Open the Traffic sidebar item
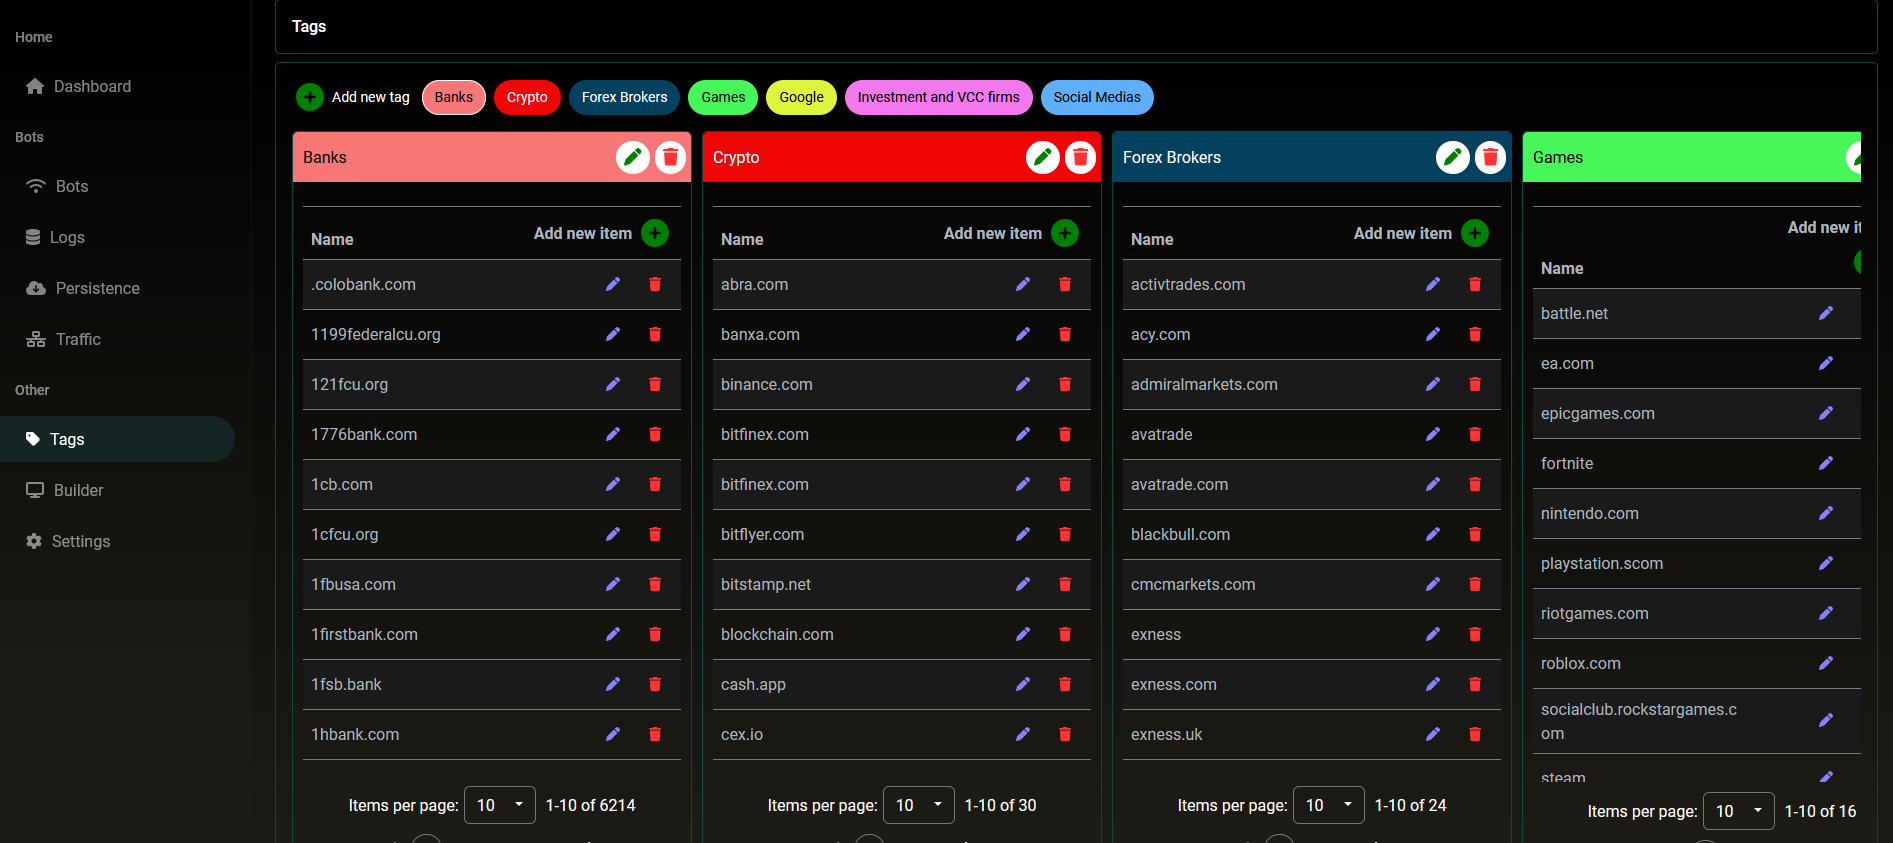Image resolution: width=1893 pixels, height=843 pixels. (x=118, y=339)
